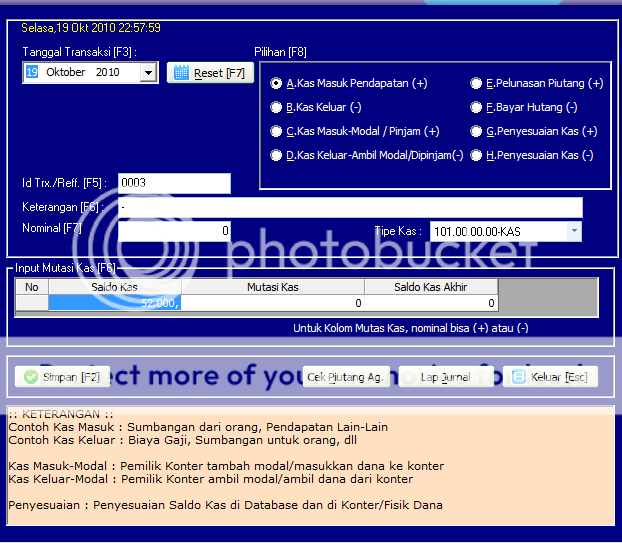Click the Simpan [F2] button label

[x=71, y=377]
